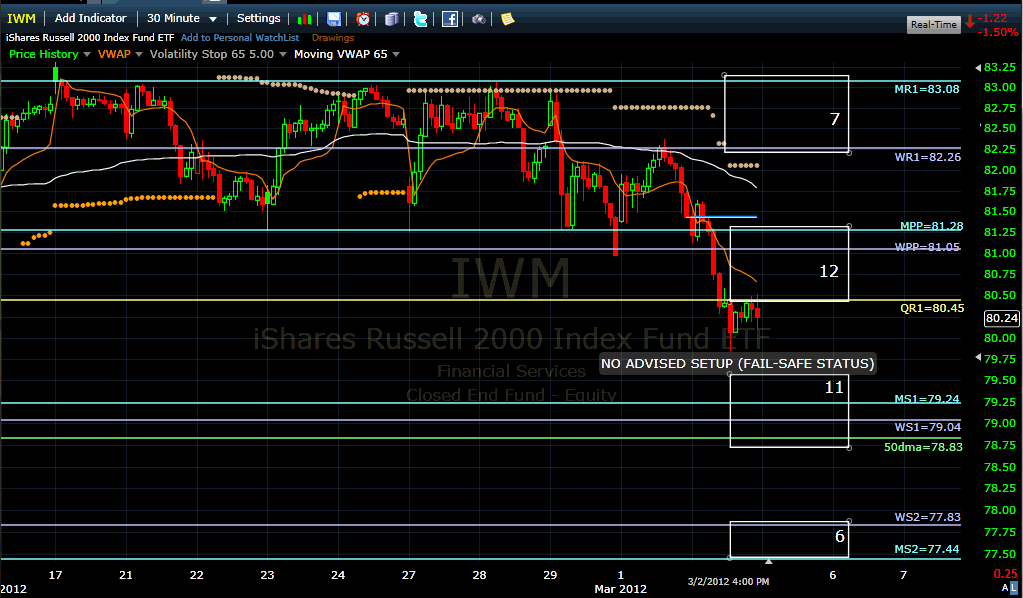This screenshot has width=1023, height=598.
Task: Open the alarm clock alert icon
Action: (x=363, y=19)
